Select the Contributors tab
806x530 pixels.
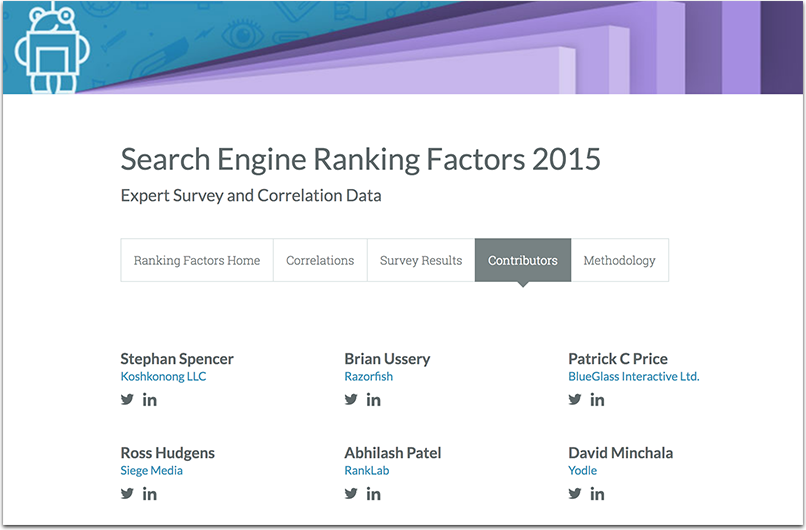523,260
